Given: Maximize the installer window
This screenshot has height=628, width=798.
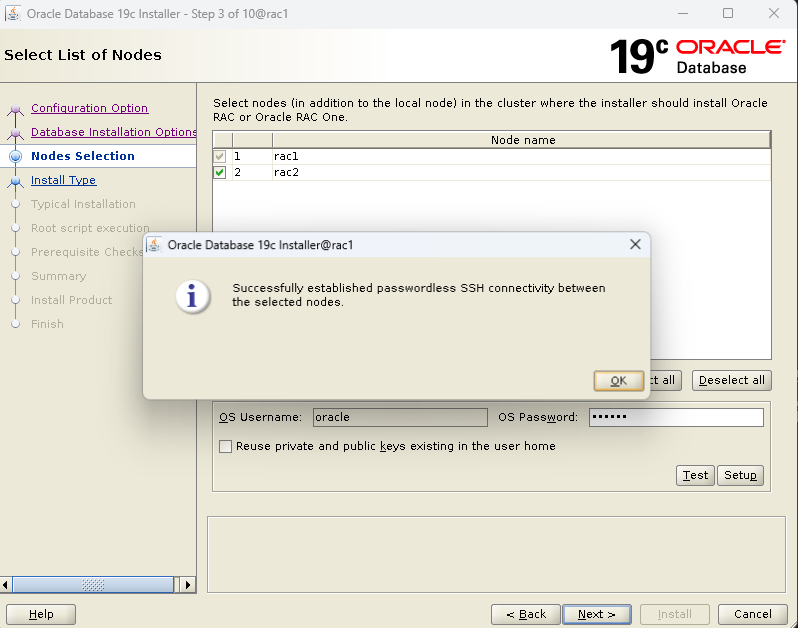Looking at the screenshot, I should pyautogui.click(x=728, y=13).
